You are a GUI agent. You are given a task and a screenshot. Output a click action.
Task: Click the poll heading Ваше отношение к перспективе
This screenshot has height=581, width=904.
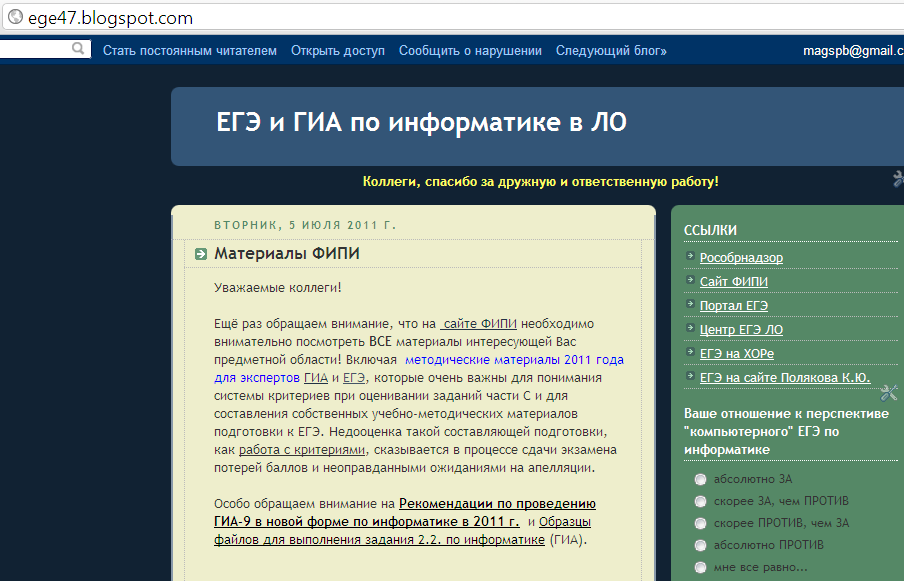(786, 432)
